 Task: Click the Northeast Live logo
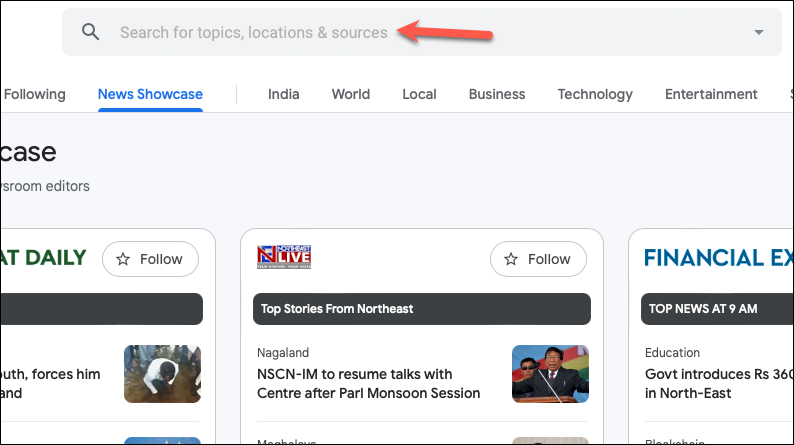click(x=284, y=257)
